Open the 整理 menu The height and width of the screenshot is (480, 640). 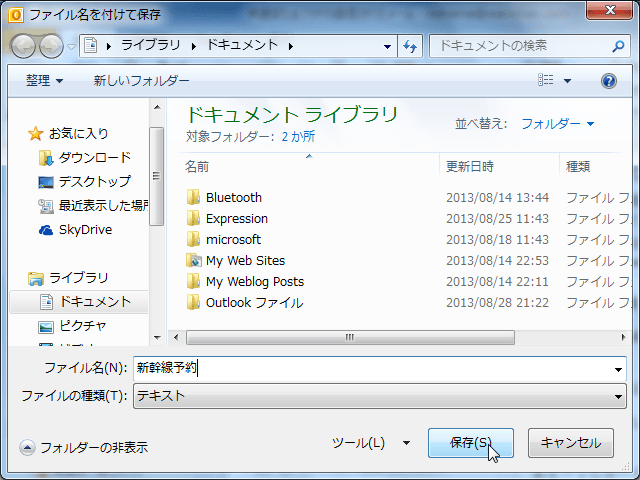(x=44, y=80)
